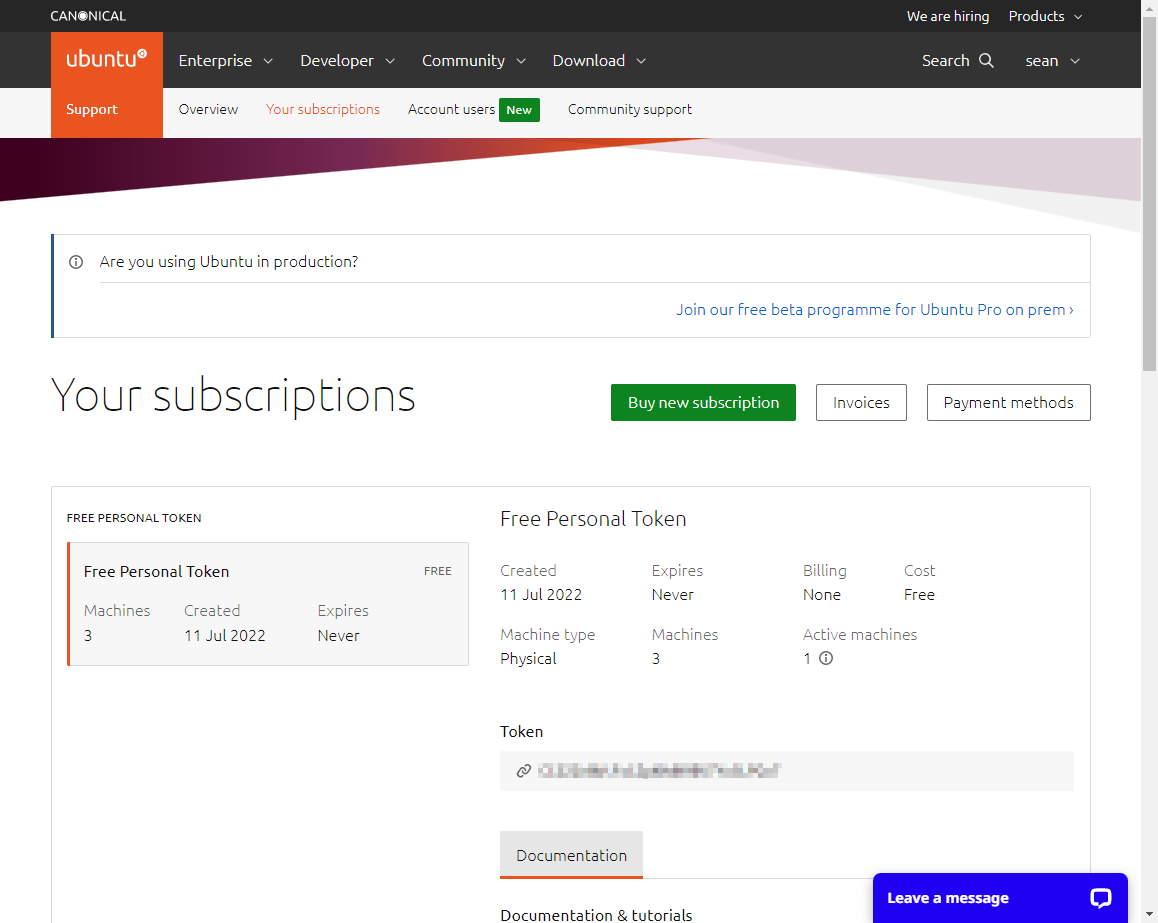Click the Free Personal Token detail heading

click(x=593, y=519)
